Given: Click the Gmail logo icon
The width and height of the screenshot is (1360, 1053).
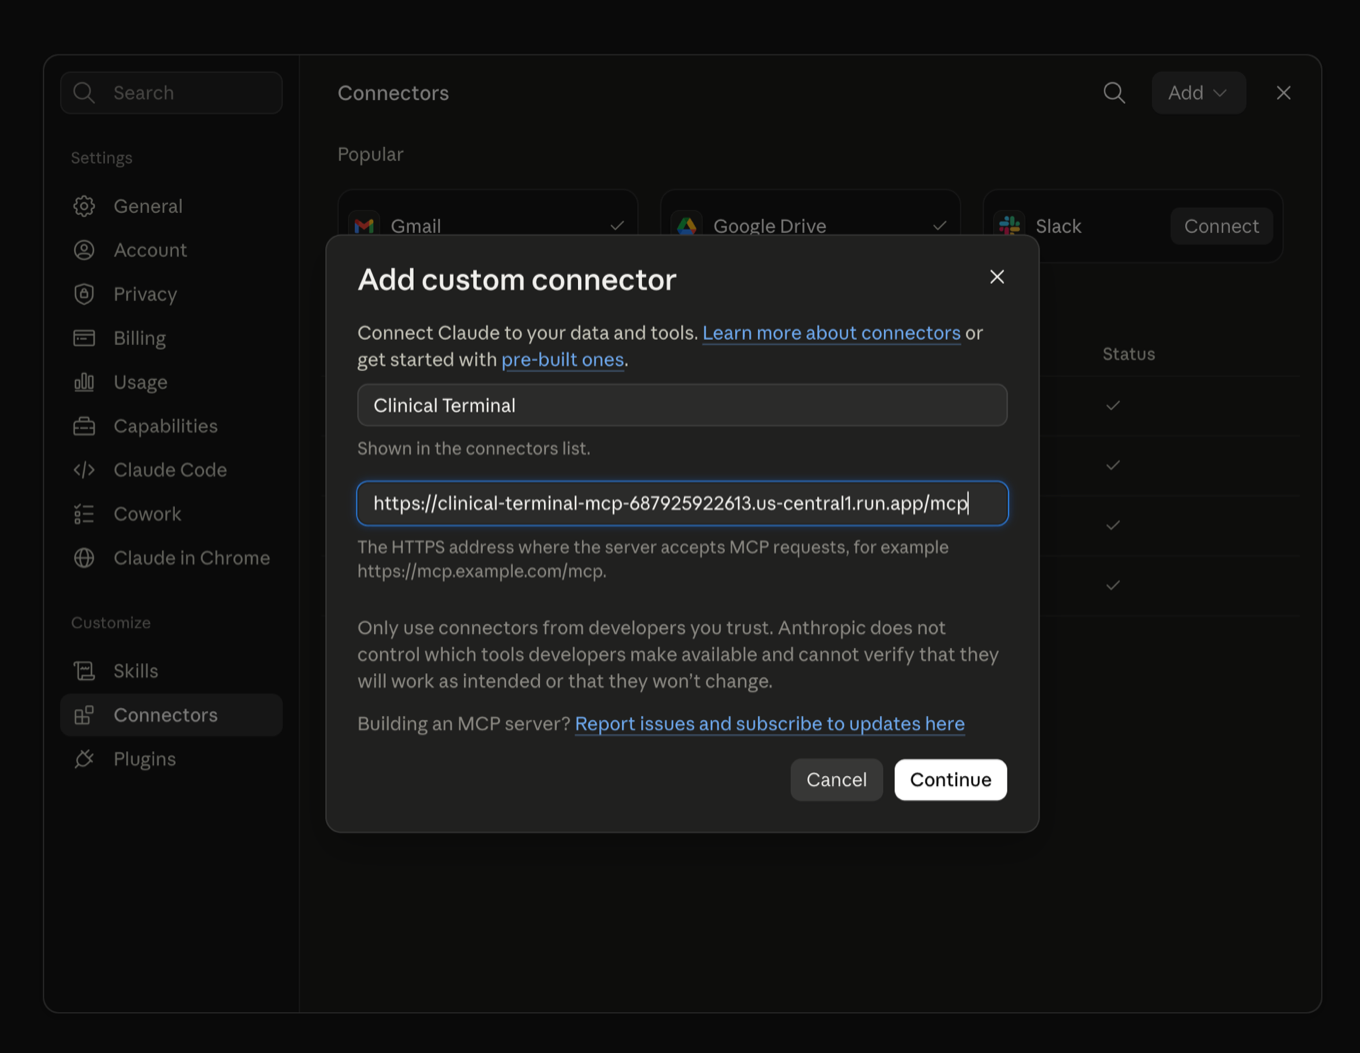Looking at the screenshot, I should click(x=365, y=226).
